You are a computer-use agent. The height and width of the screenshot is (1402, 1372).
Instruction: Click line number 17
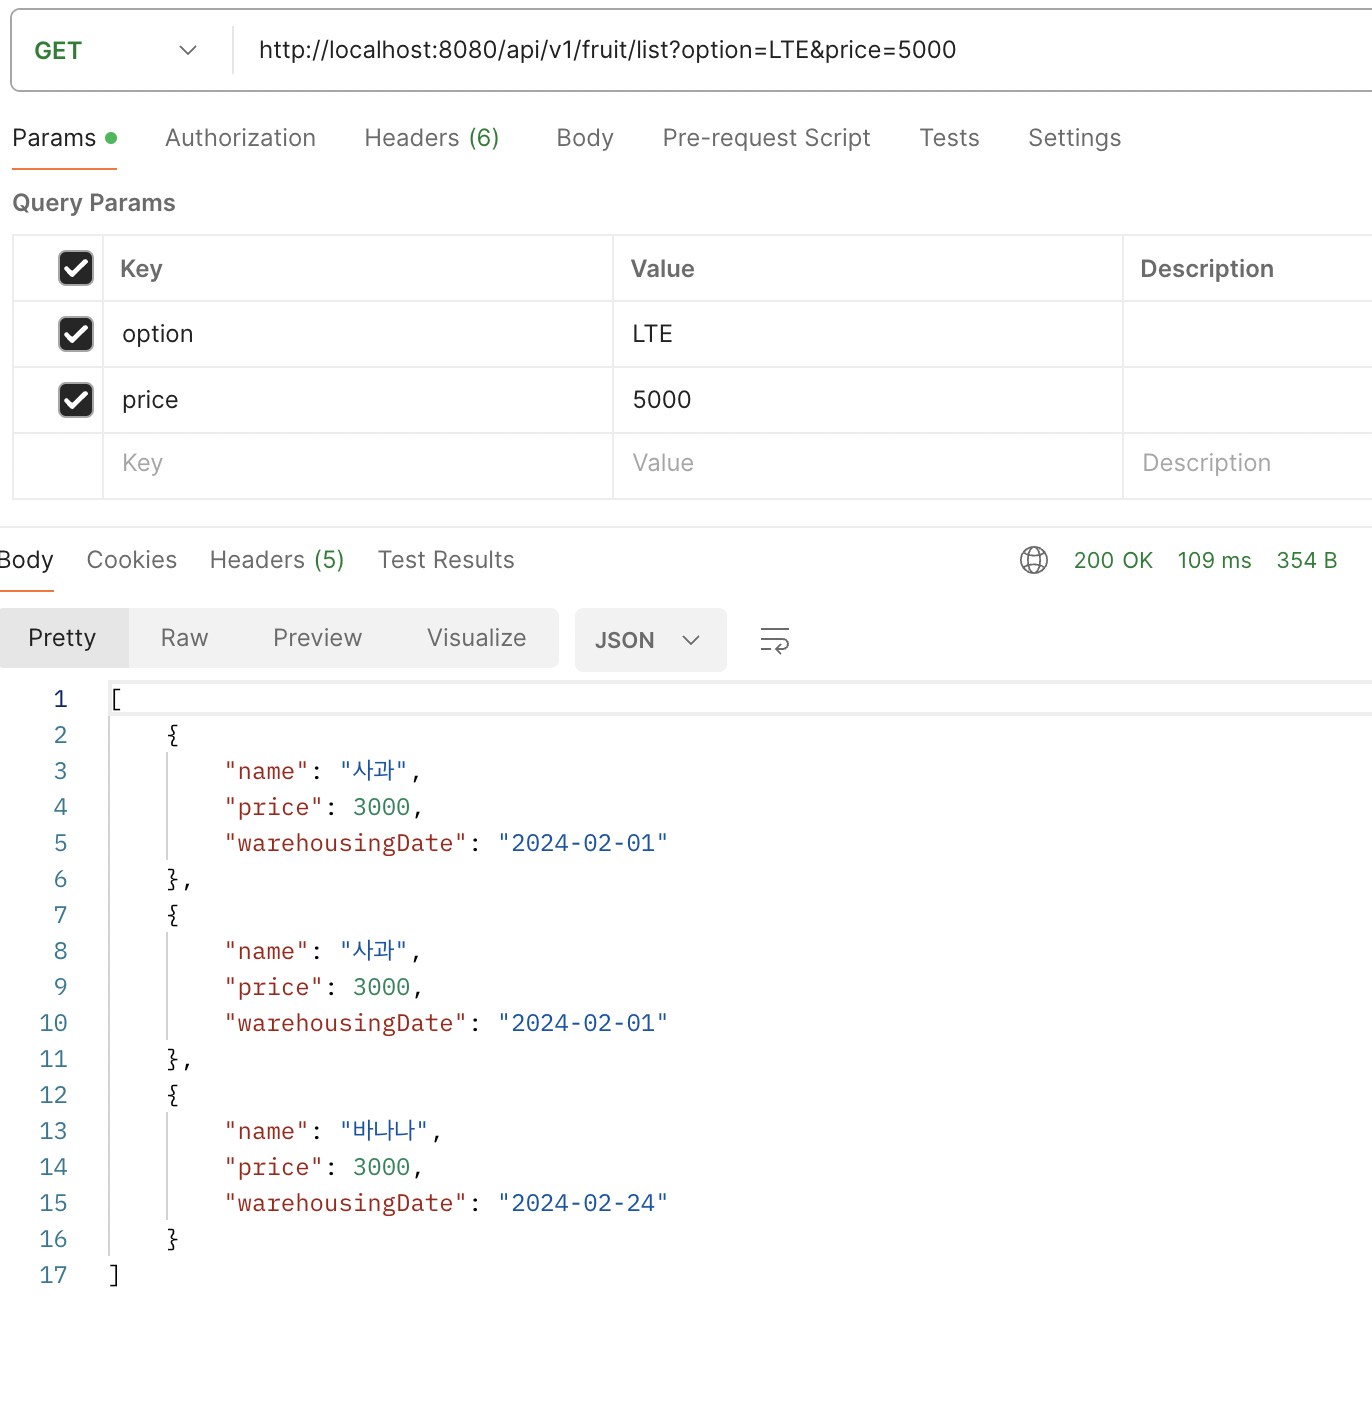54,1275
